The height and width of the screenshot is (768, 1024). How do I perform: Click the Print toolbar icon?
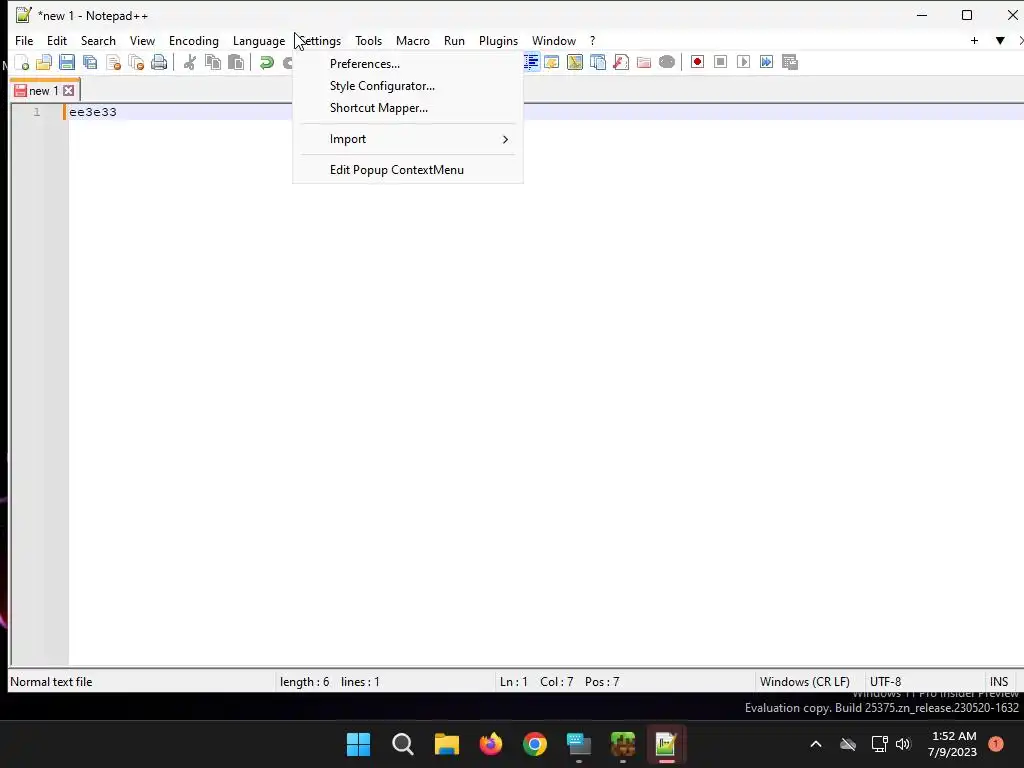pos(159,63)
